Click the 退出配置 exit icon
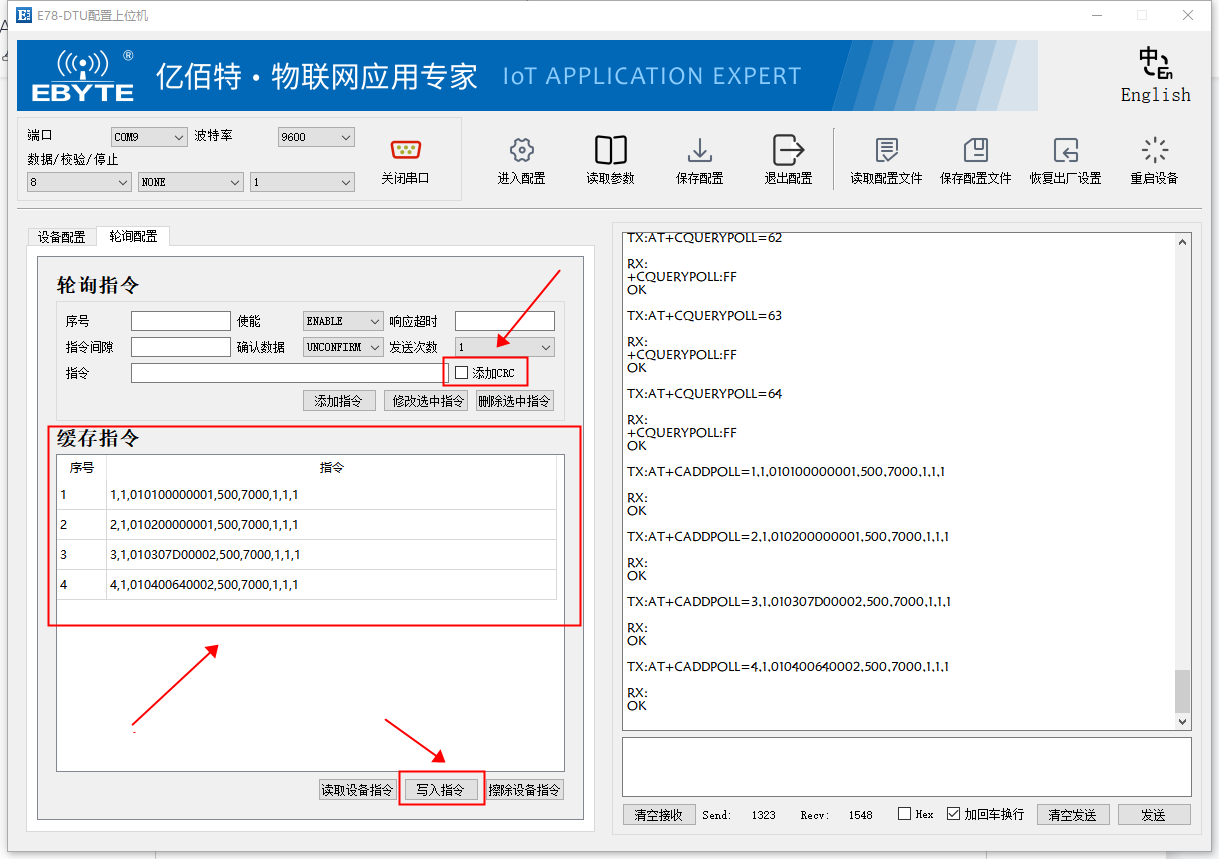This screenshot has height=859, width=1219. 788,158
